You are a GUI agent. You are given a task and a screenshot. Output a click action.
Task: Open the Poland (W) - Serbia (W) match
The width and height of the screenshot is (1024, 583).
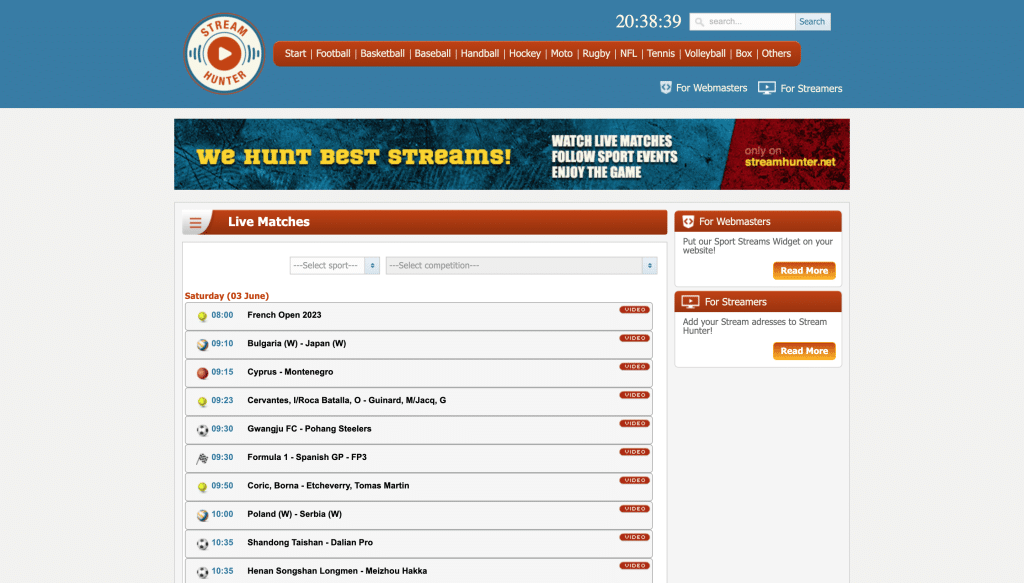[x=294, y=515]
